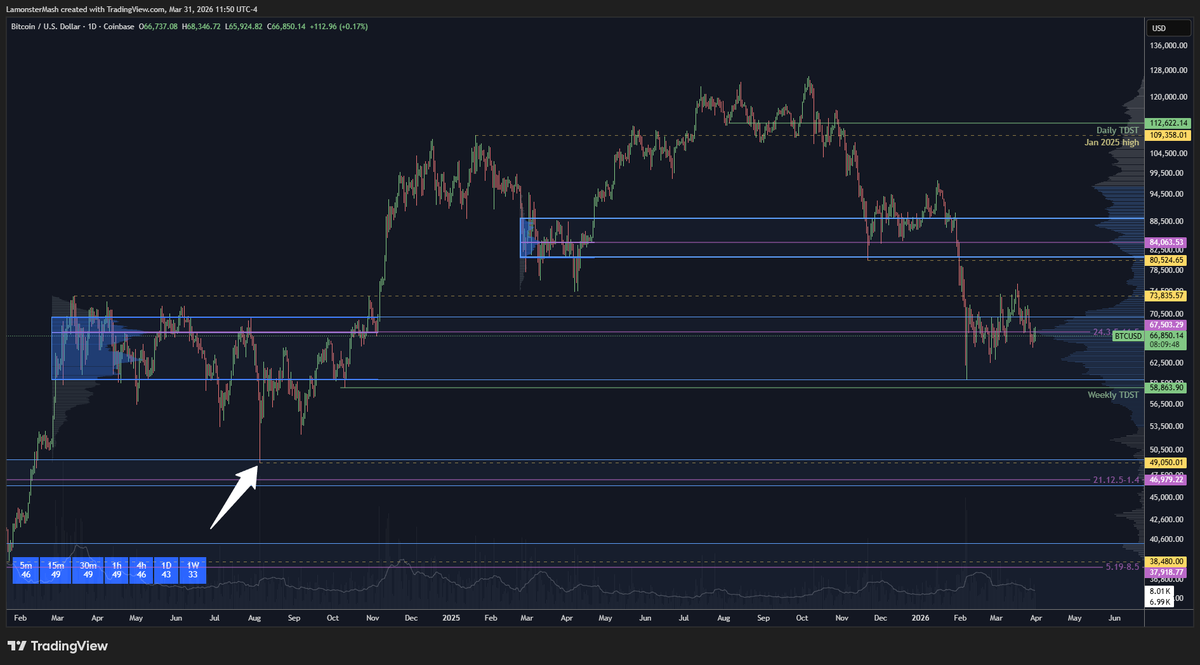Click the 78,500.00 price axis label
Image resolution: width=1200 pixels, height=665 pixels.
click(x=1168, y=270)
